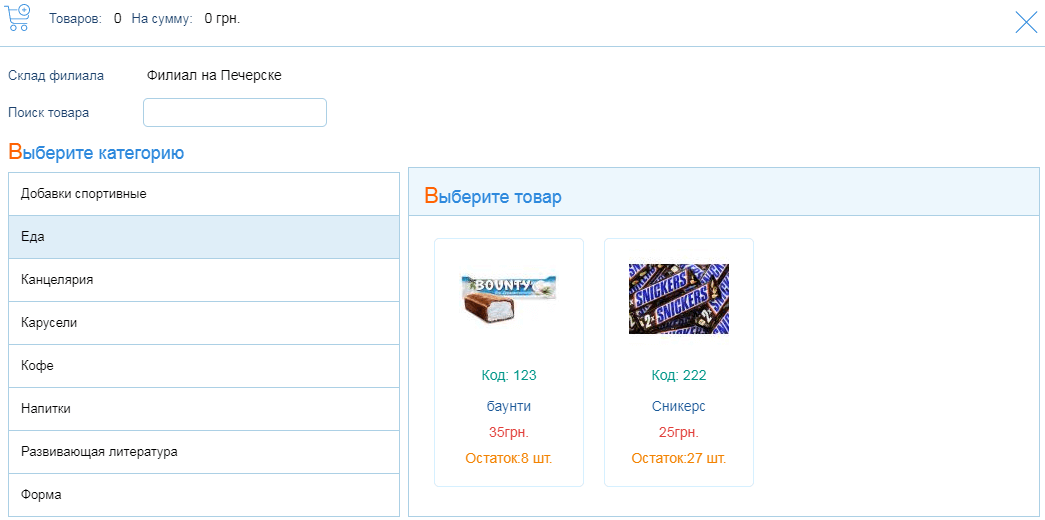Viewport: 1045px width, 520px height.
Task: Open the Канцелярия category
Action: pyautogui.click(x=204, y=280)
